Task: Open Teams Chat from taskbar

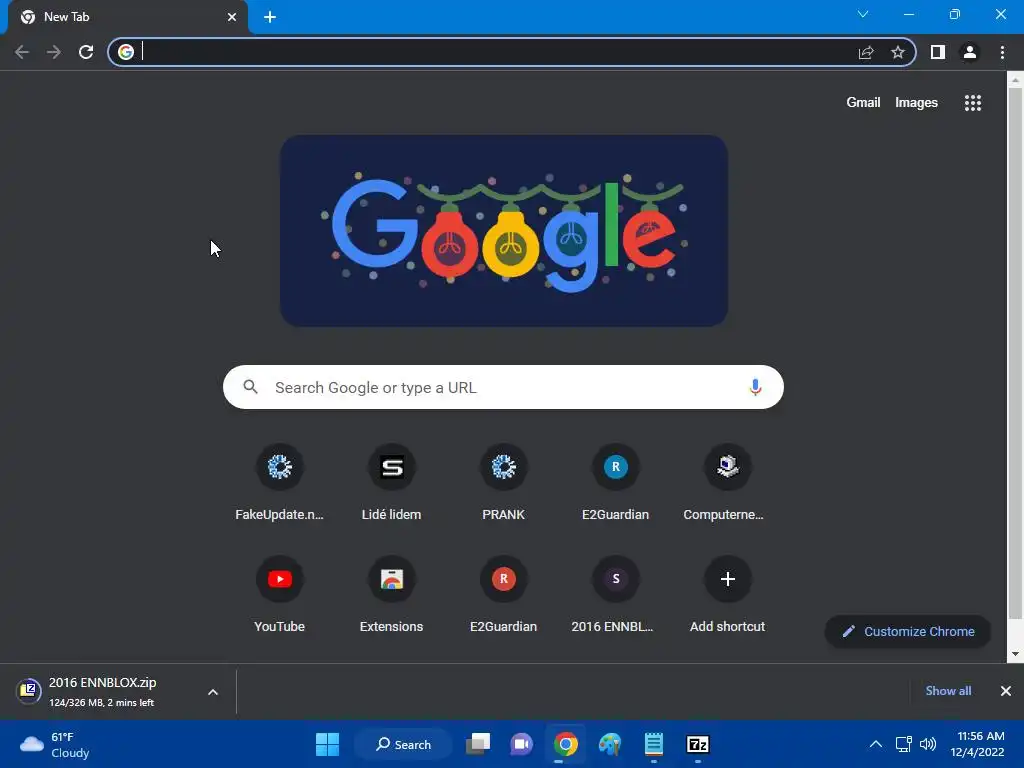Action: coord(521,744)
